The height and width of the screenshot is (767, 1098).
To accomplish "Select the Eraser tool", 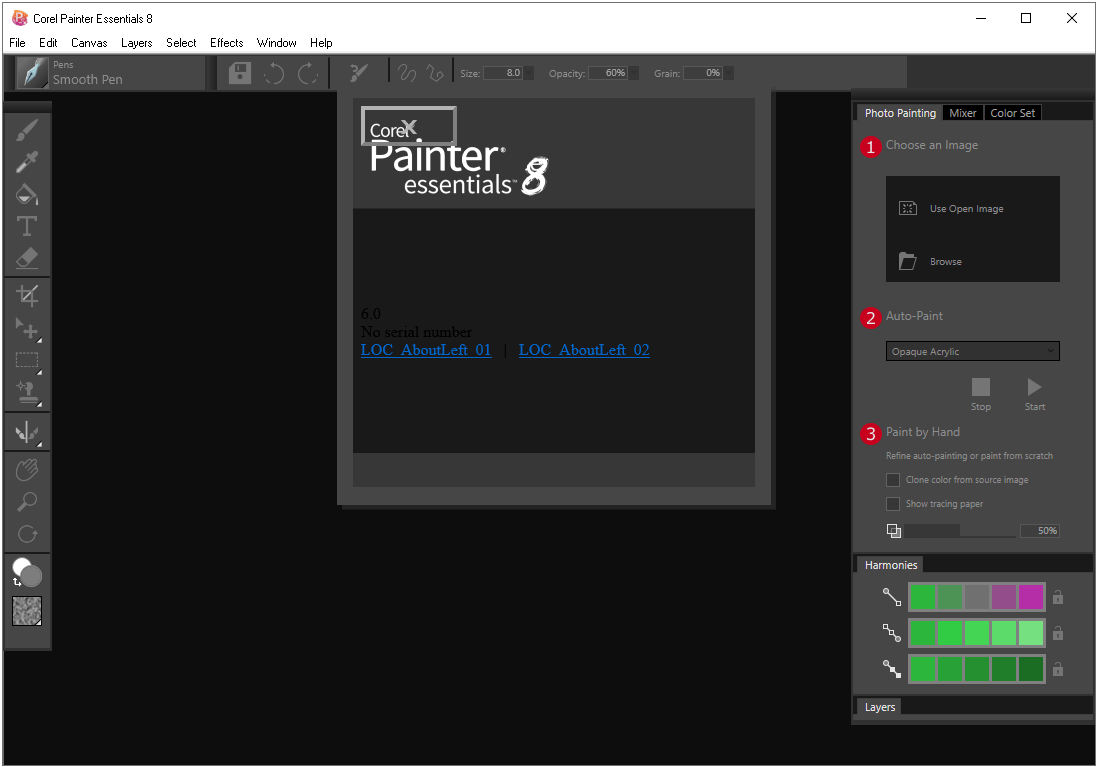I will [27, 258].
